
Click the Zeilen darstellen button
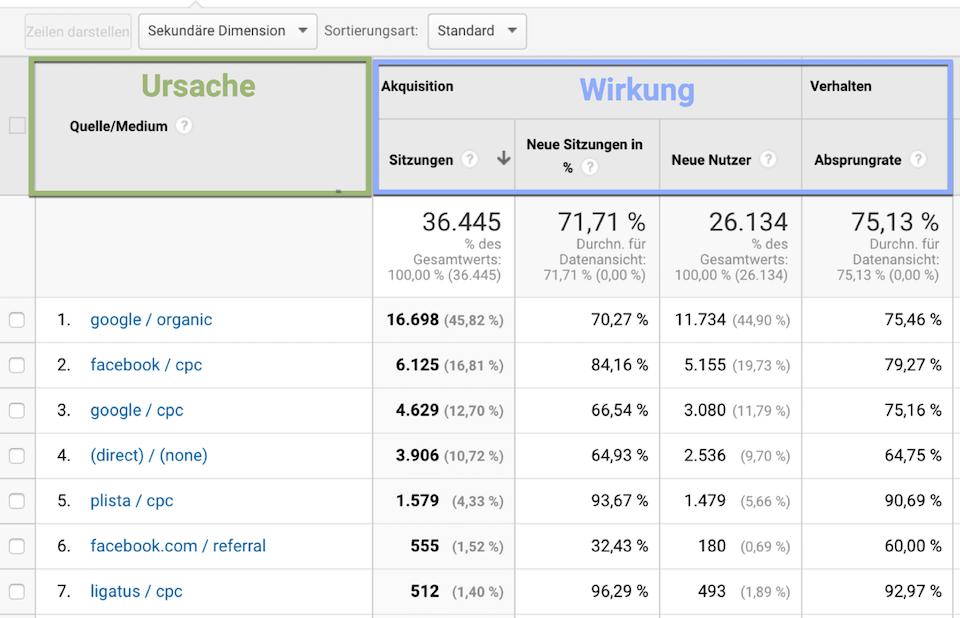click(x=77, y=31)
